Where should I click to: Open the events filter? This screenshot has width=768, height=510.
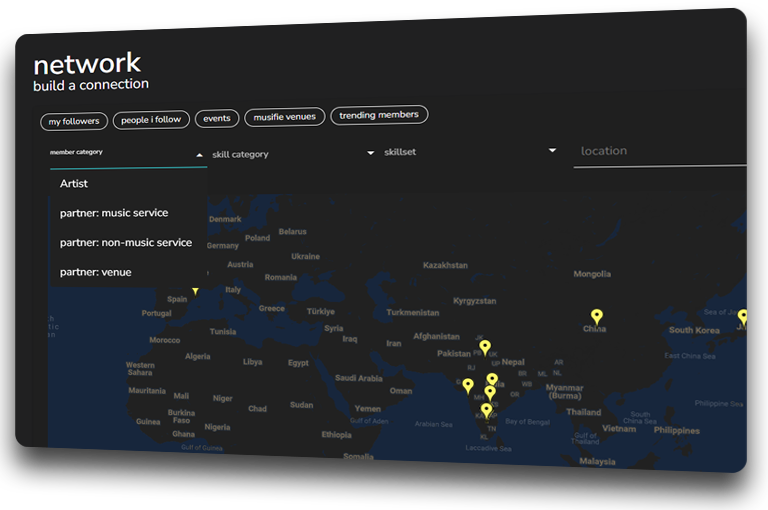(217, 118)
